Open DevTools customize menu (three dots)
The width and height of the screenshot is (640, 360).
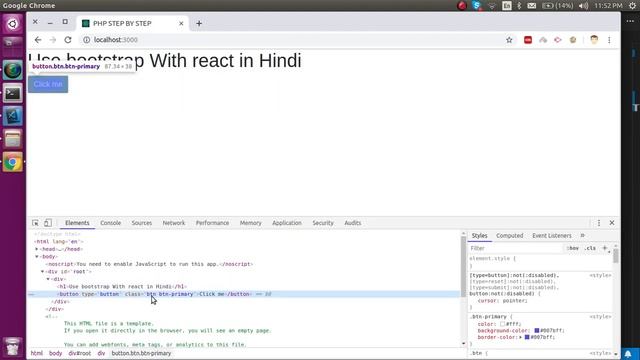pyautogui.click(x=599, y=223)
